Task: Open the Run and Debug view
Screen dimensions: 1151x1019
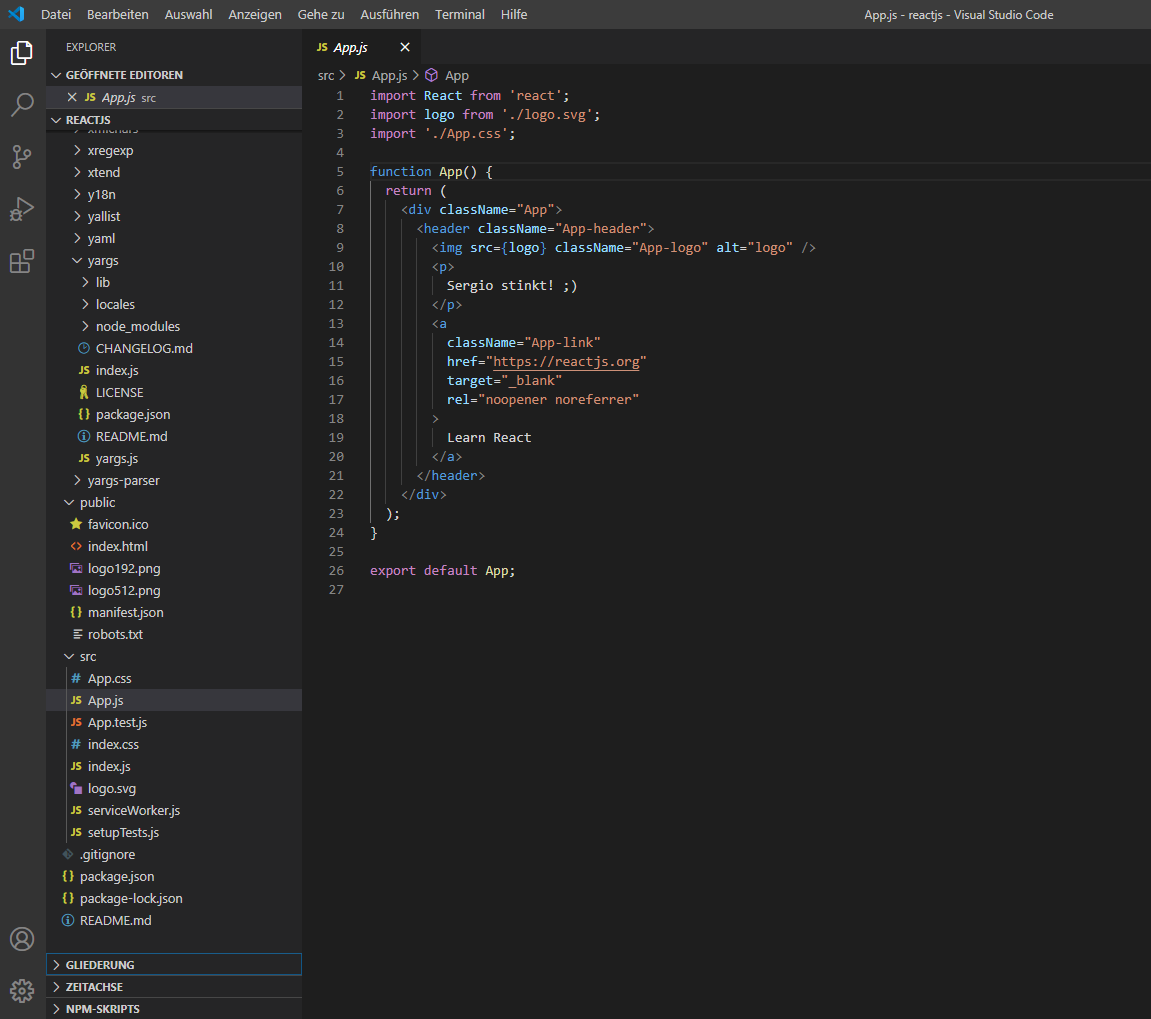Action: tap(22, 209)
